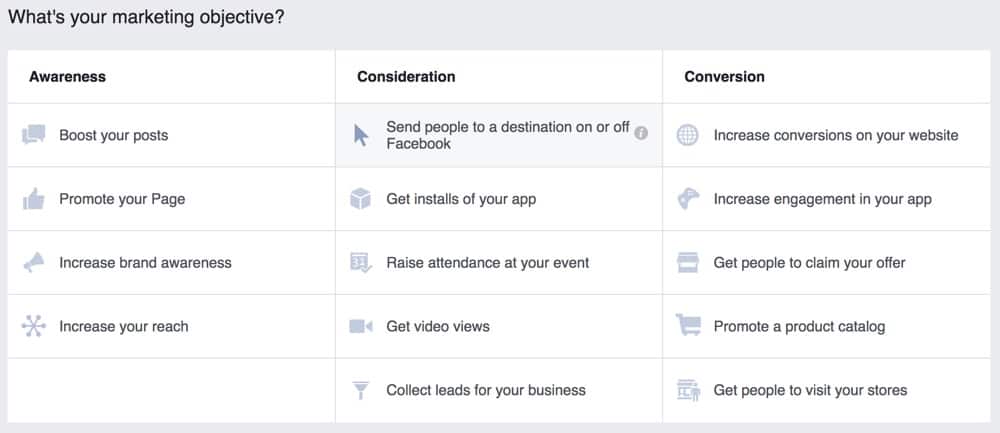Select Boost your posts objective

[x=113, y=135]
